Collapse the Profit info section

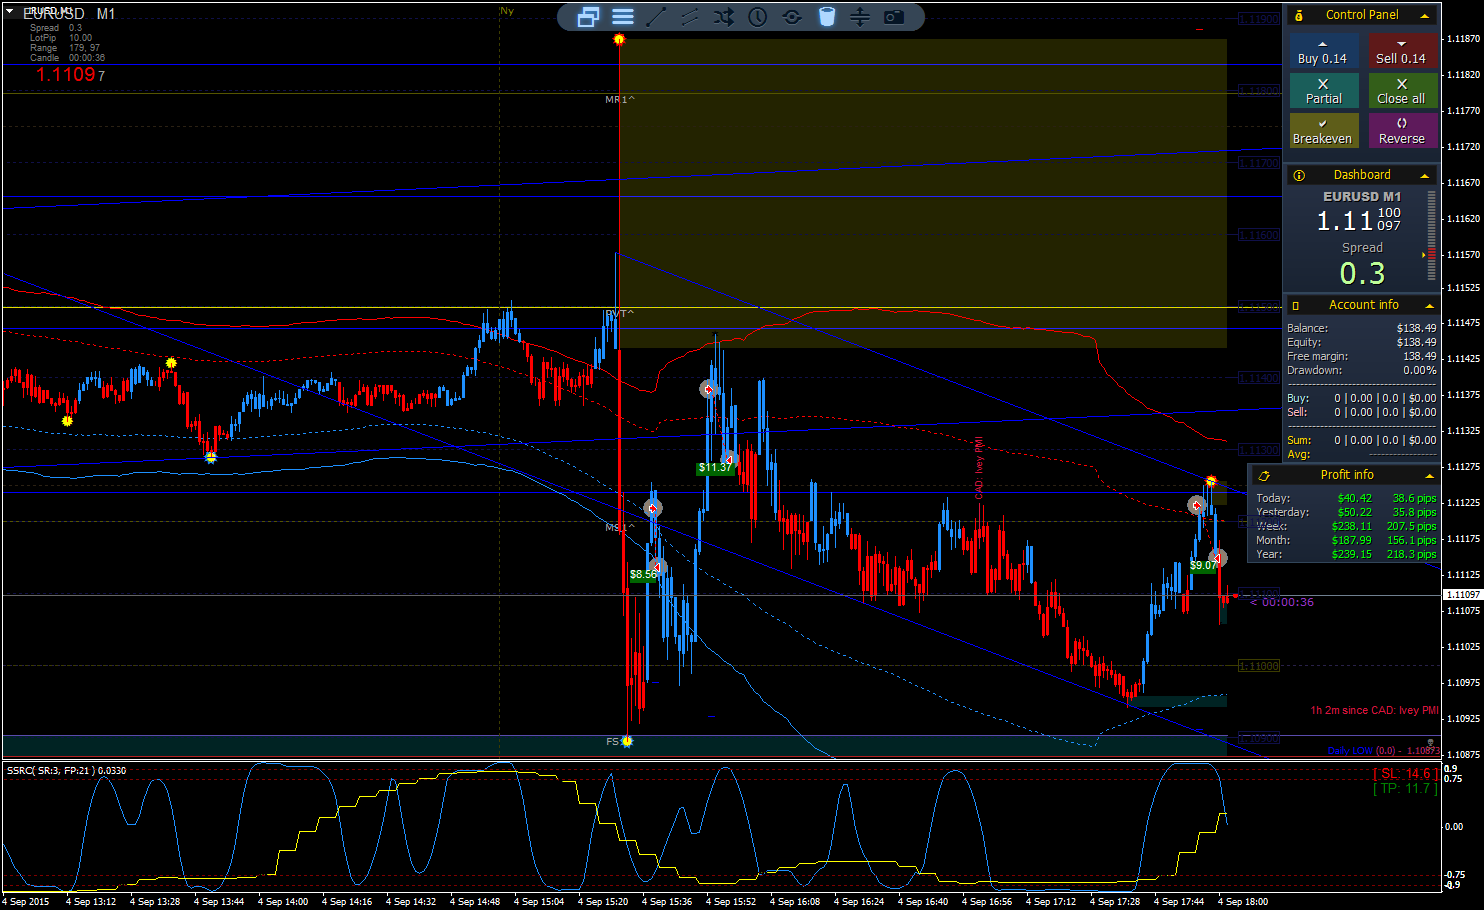tap(1429, 475)
